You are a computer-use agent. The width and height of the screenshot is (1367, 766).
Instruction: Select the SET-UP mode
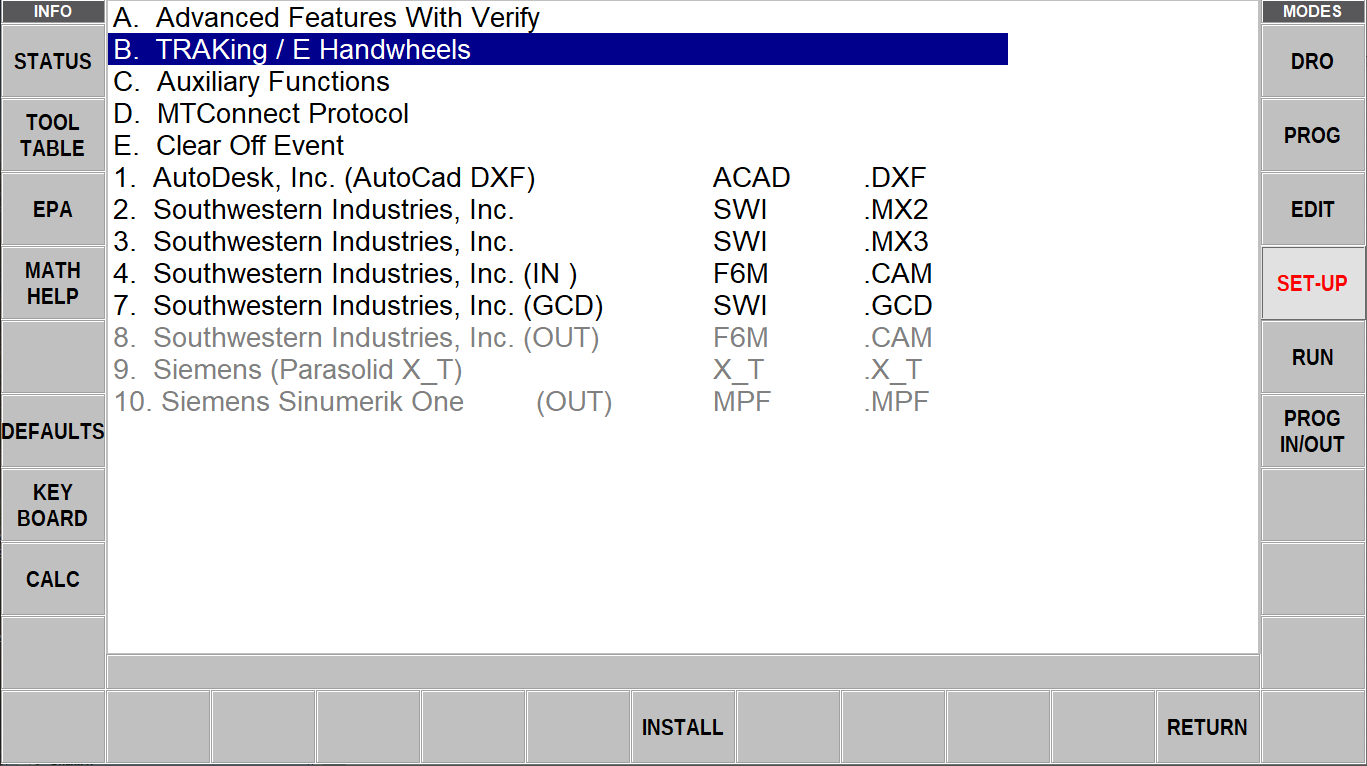1312,284
